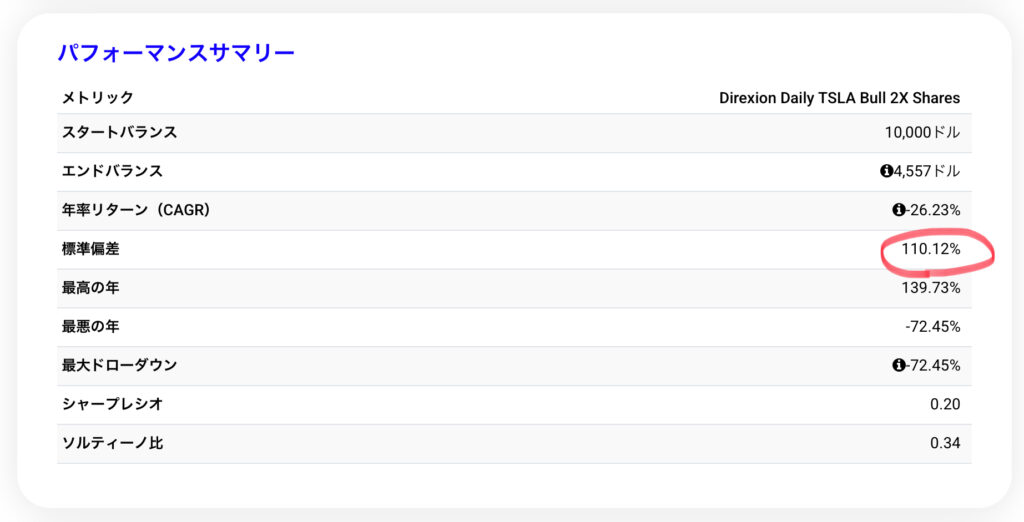Click the スタートバランス row label
Viewport: 1024px width, 522px height.
pyautogui.click(x=120, y=132)
